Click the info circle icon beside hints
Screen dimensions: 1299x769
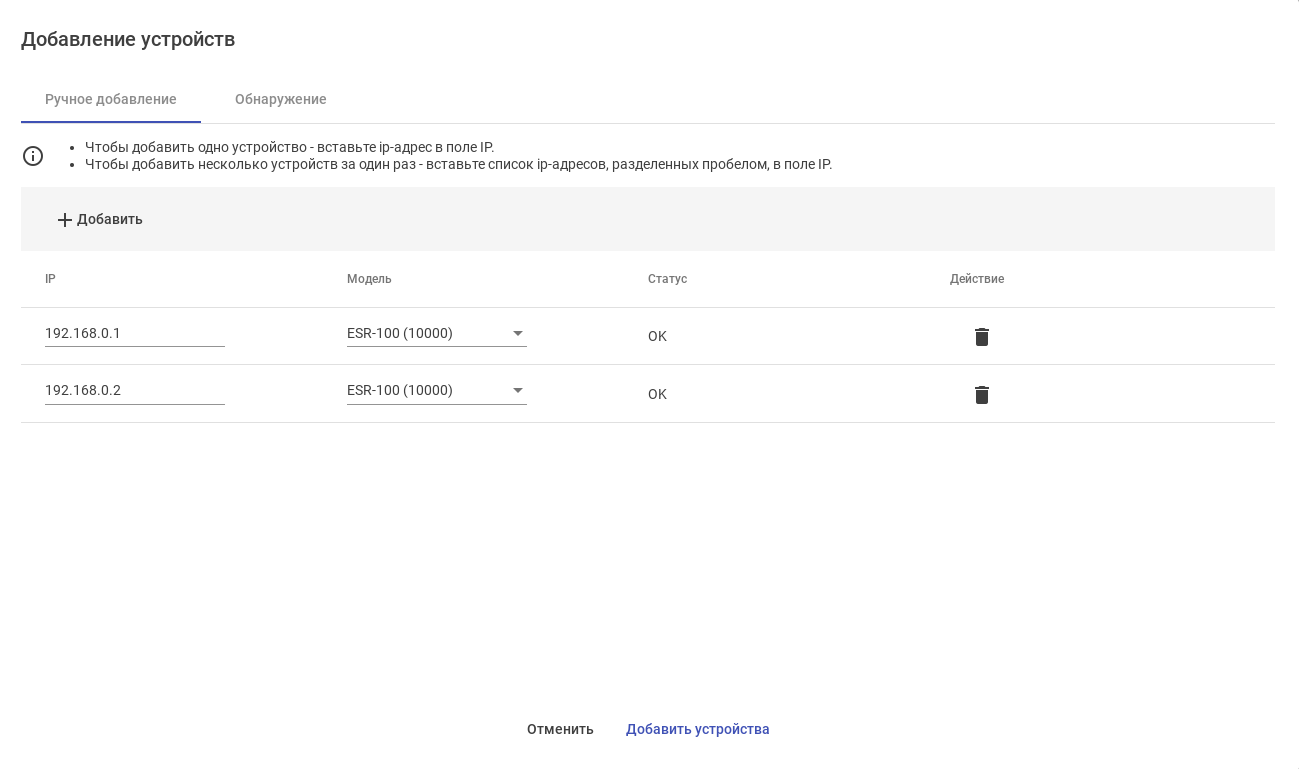33,156
